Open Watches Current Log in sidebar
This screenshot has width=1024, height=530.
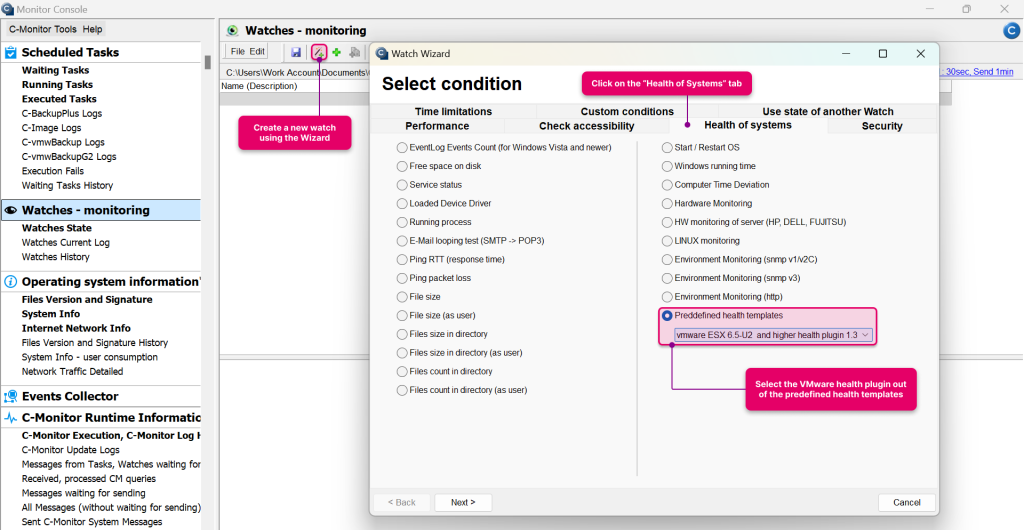pyautogui.click(x=66, y=243)
